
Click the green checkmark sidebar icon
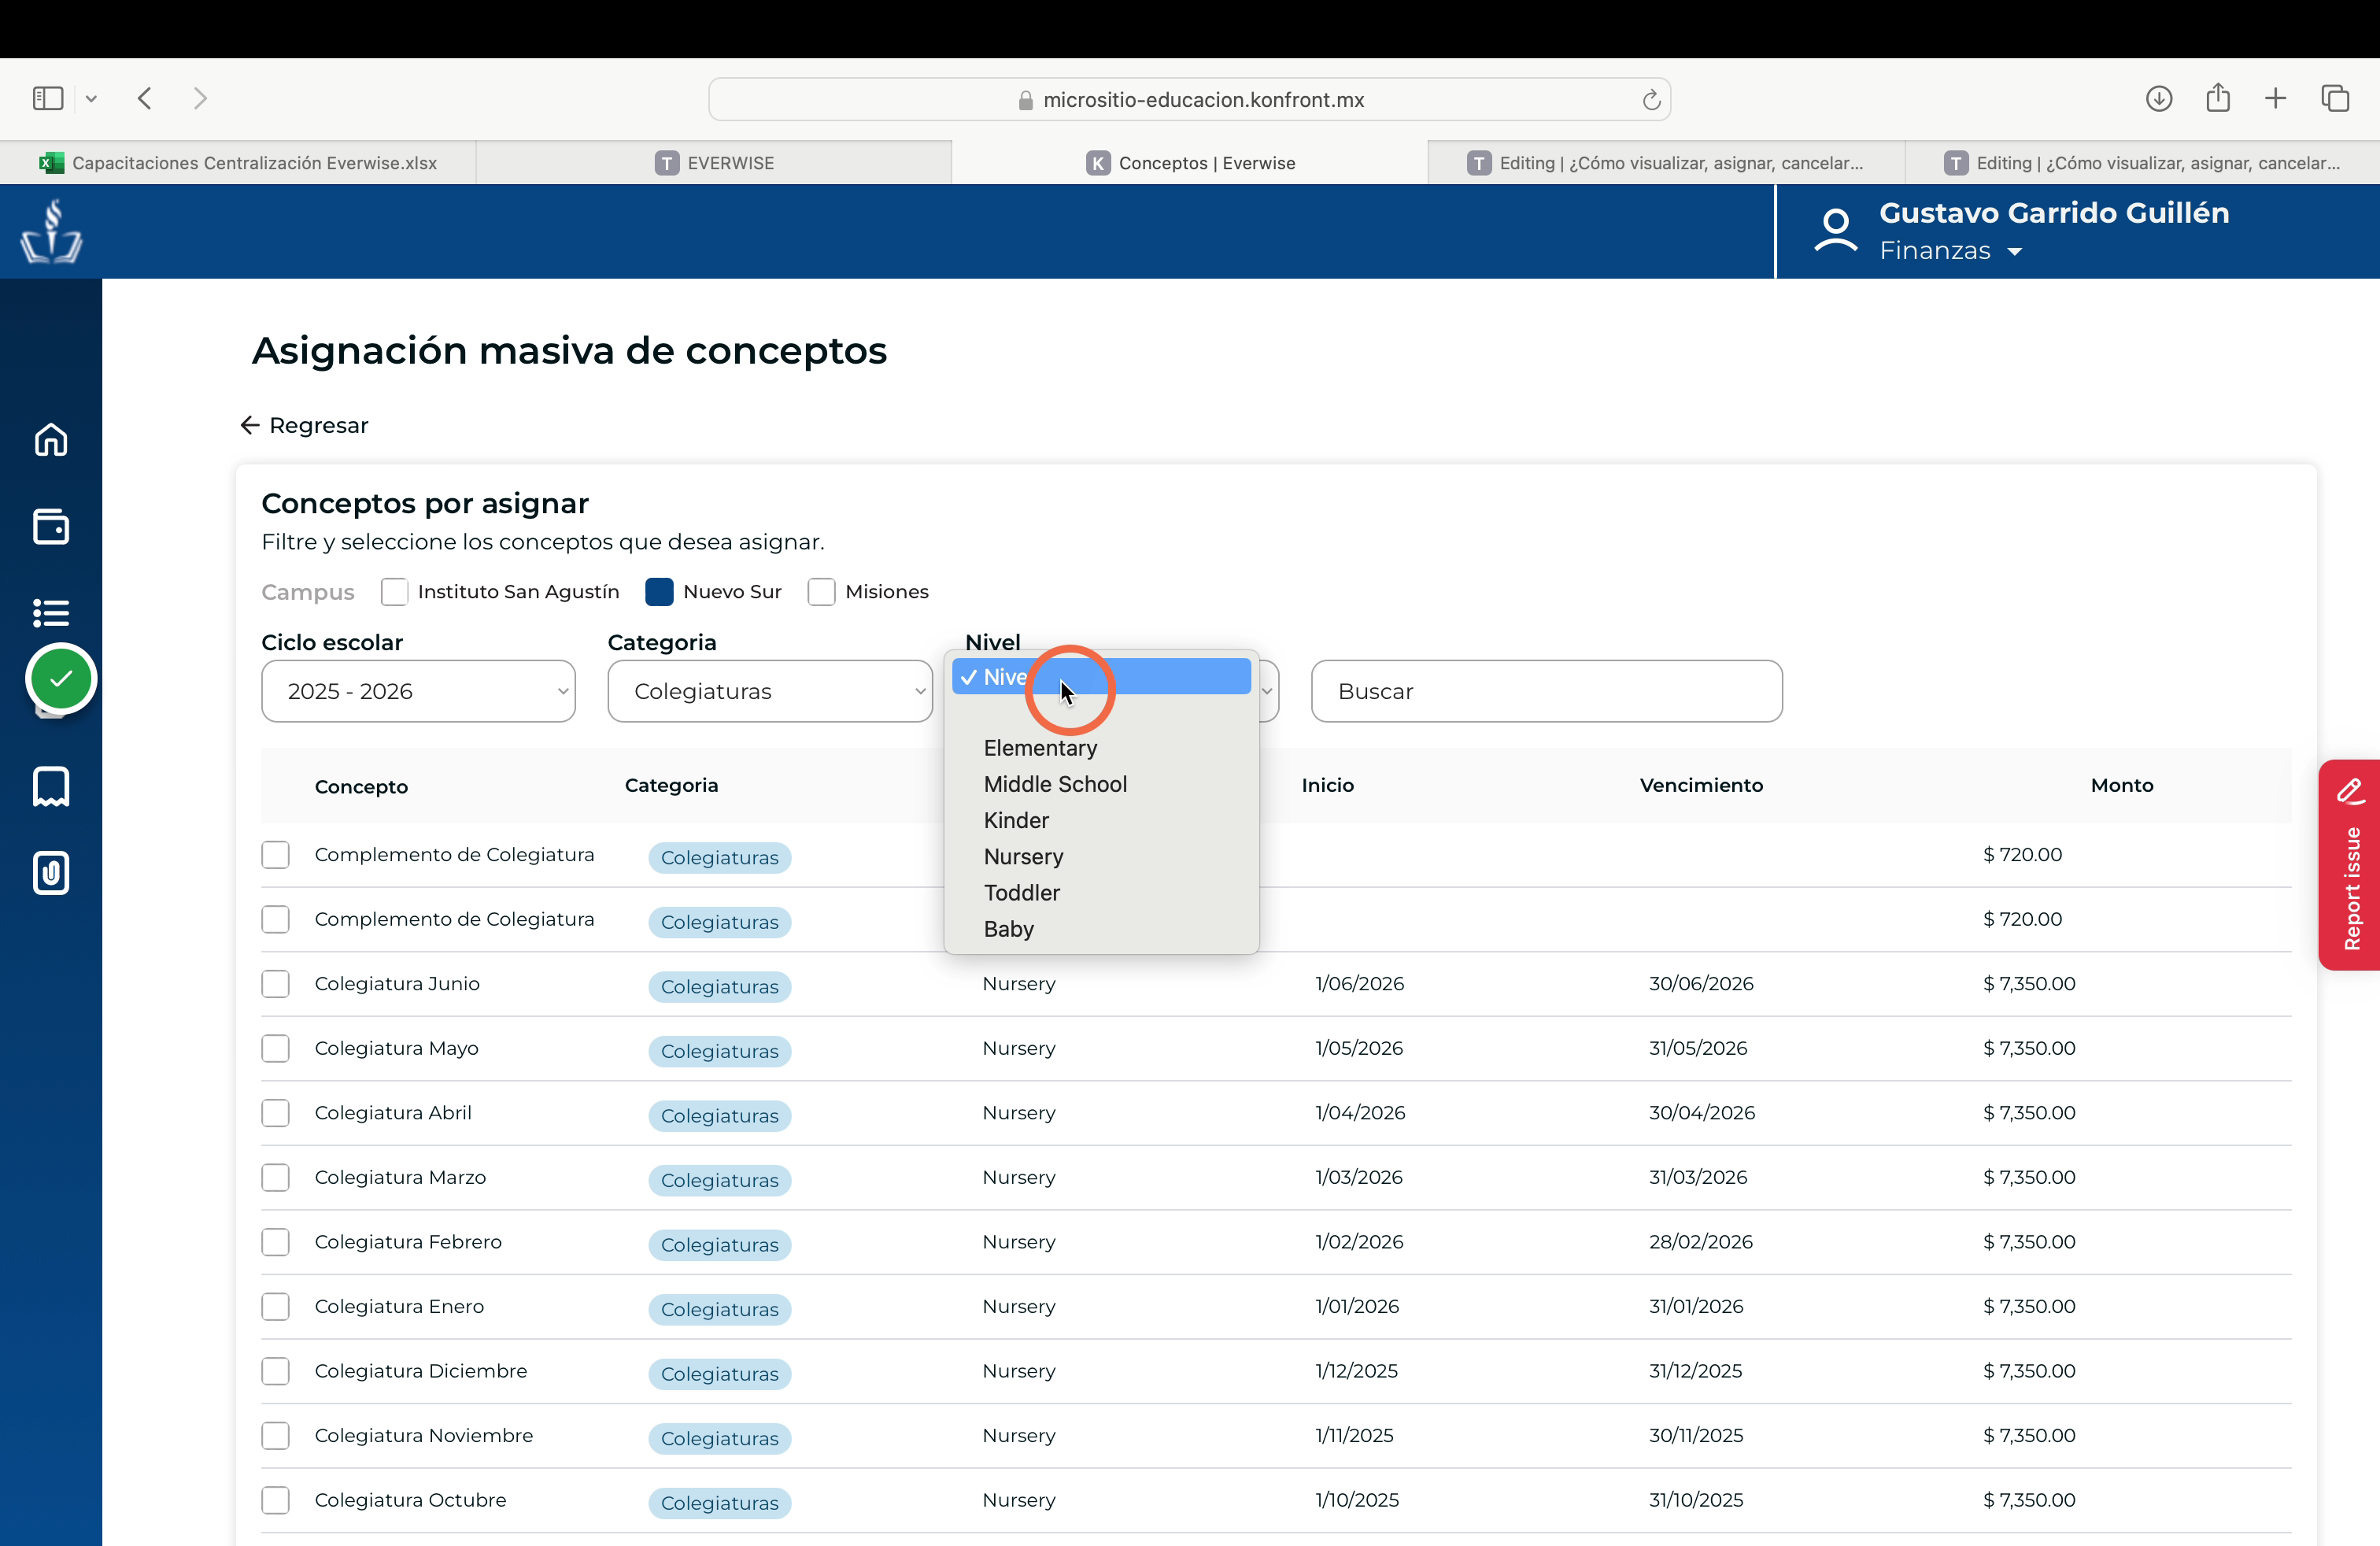click(61, 679)
